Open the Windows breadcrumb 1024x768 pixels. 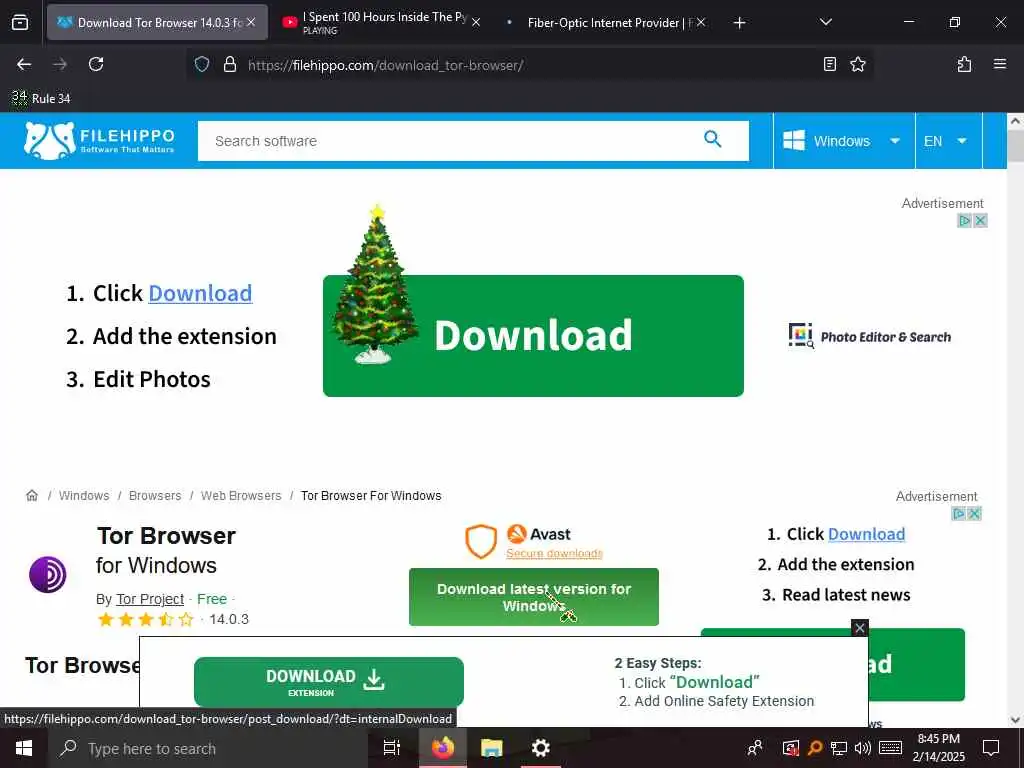point(84,496)
